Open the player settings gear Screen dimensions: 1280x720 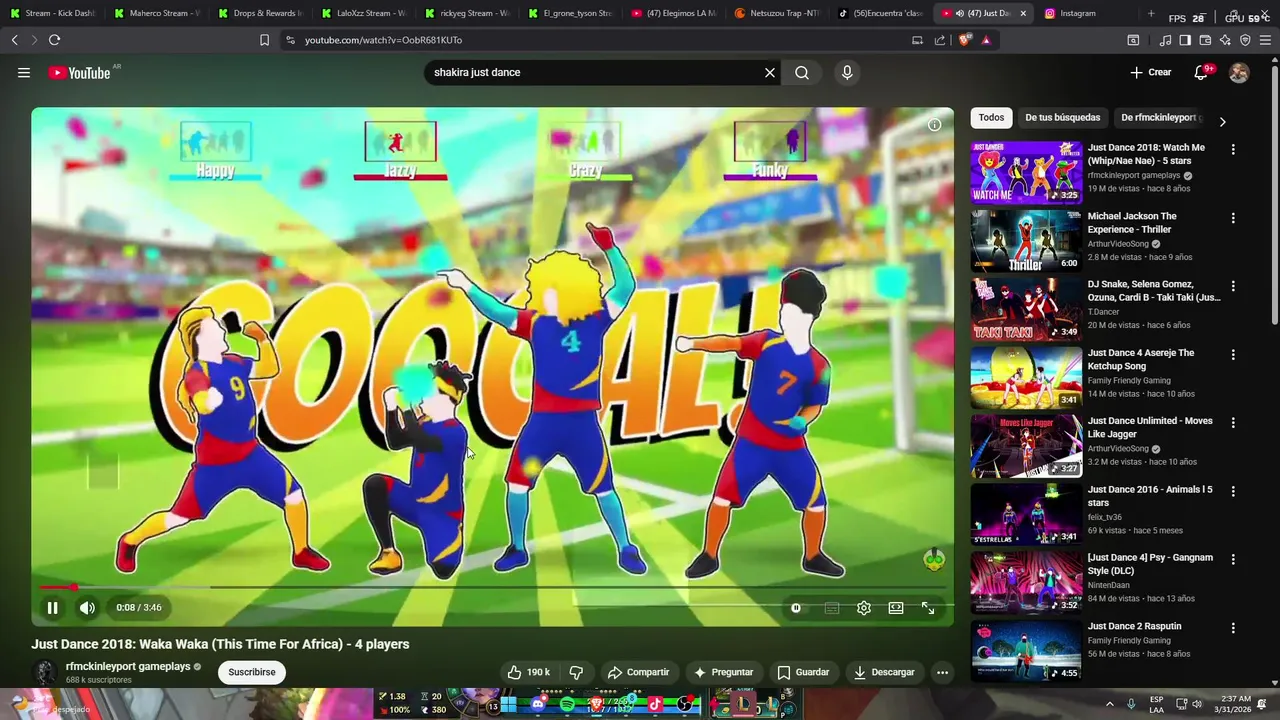coord(864,607)
